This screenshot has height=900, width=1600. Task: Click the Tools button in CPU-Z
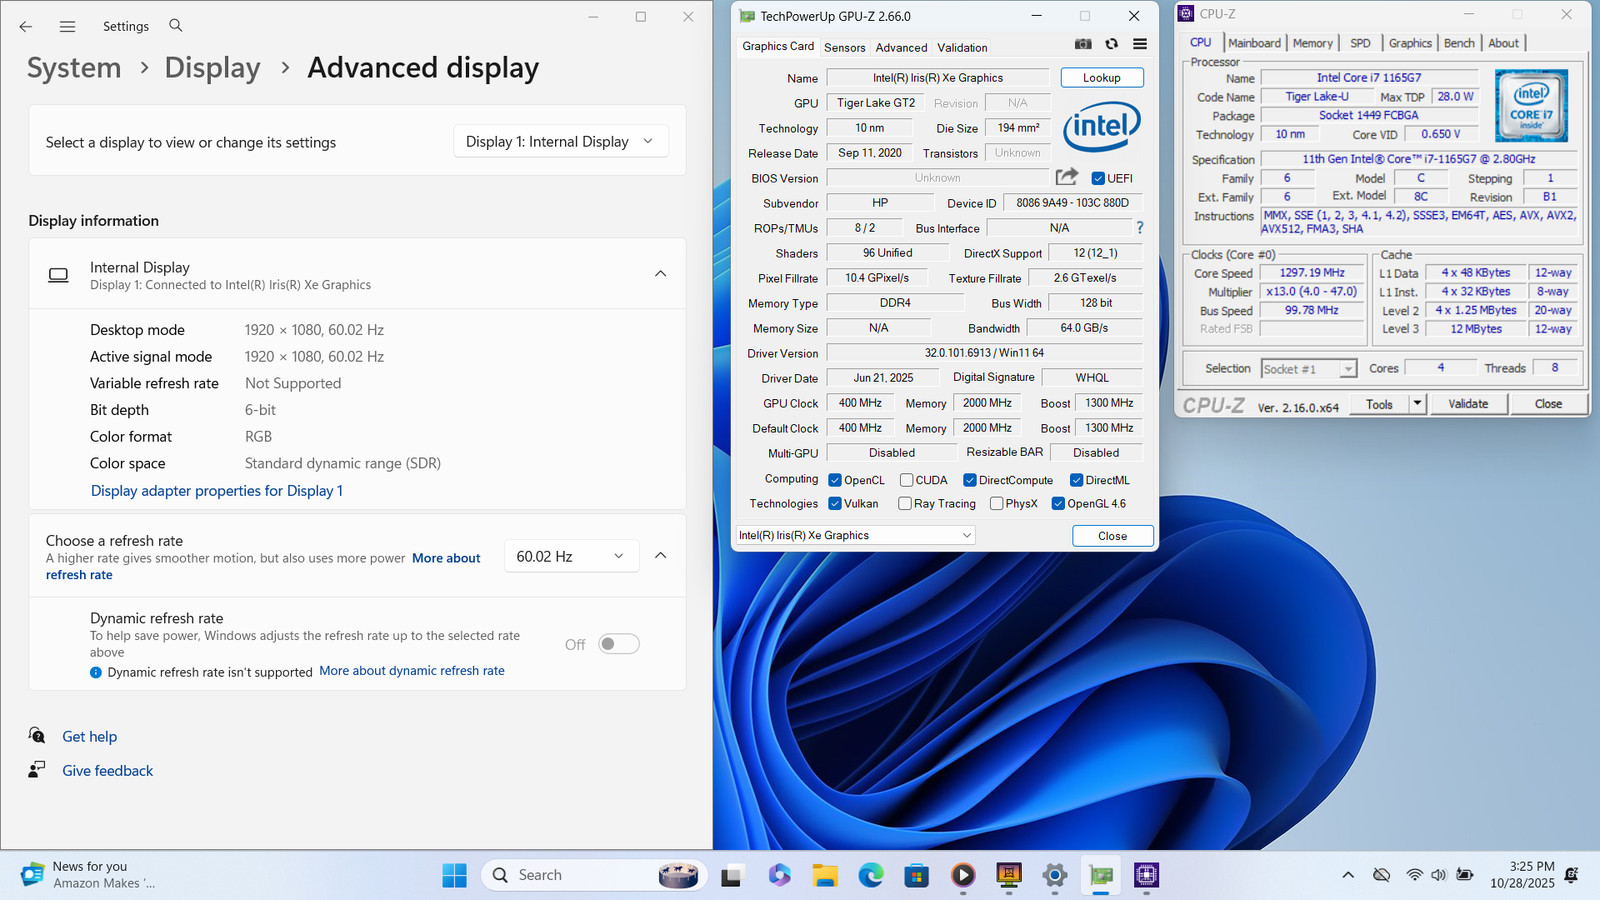(x=1379, y=404)
